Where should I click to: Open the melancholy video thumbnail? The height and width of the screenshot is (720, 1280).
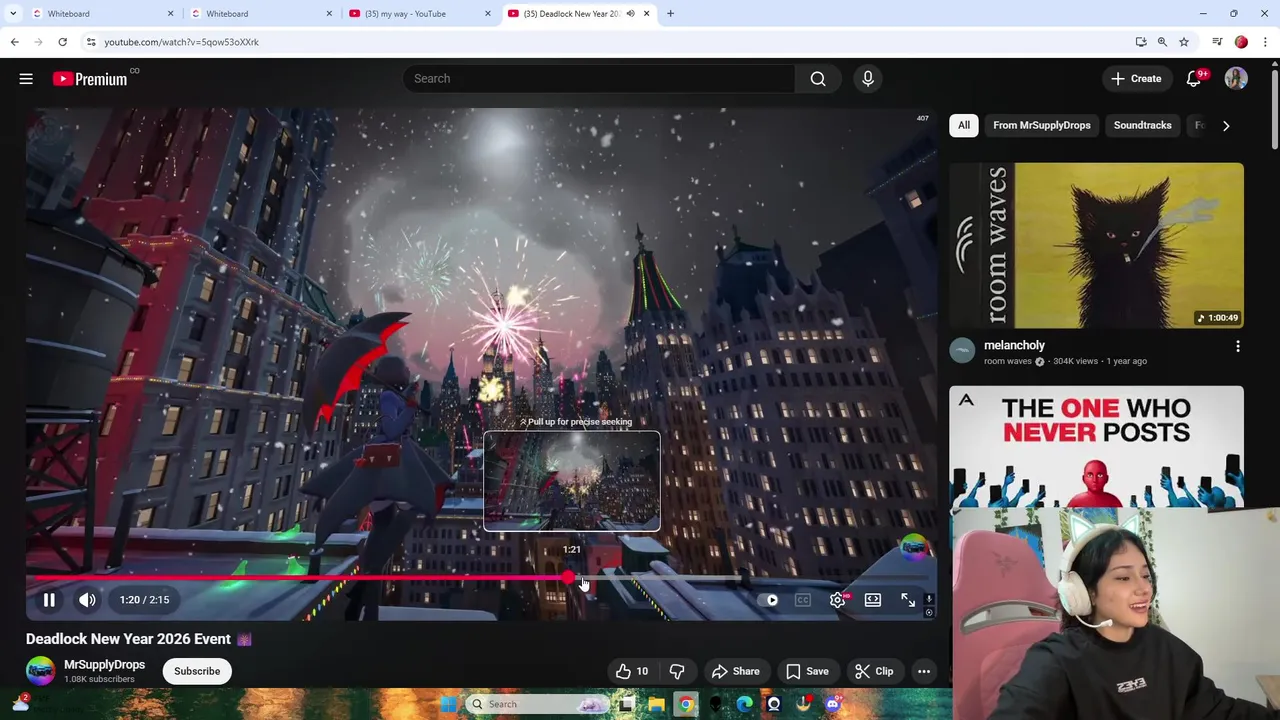point(1096,245)
